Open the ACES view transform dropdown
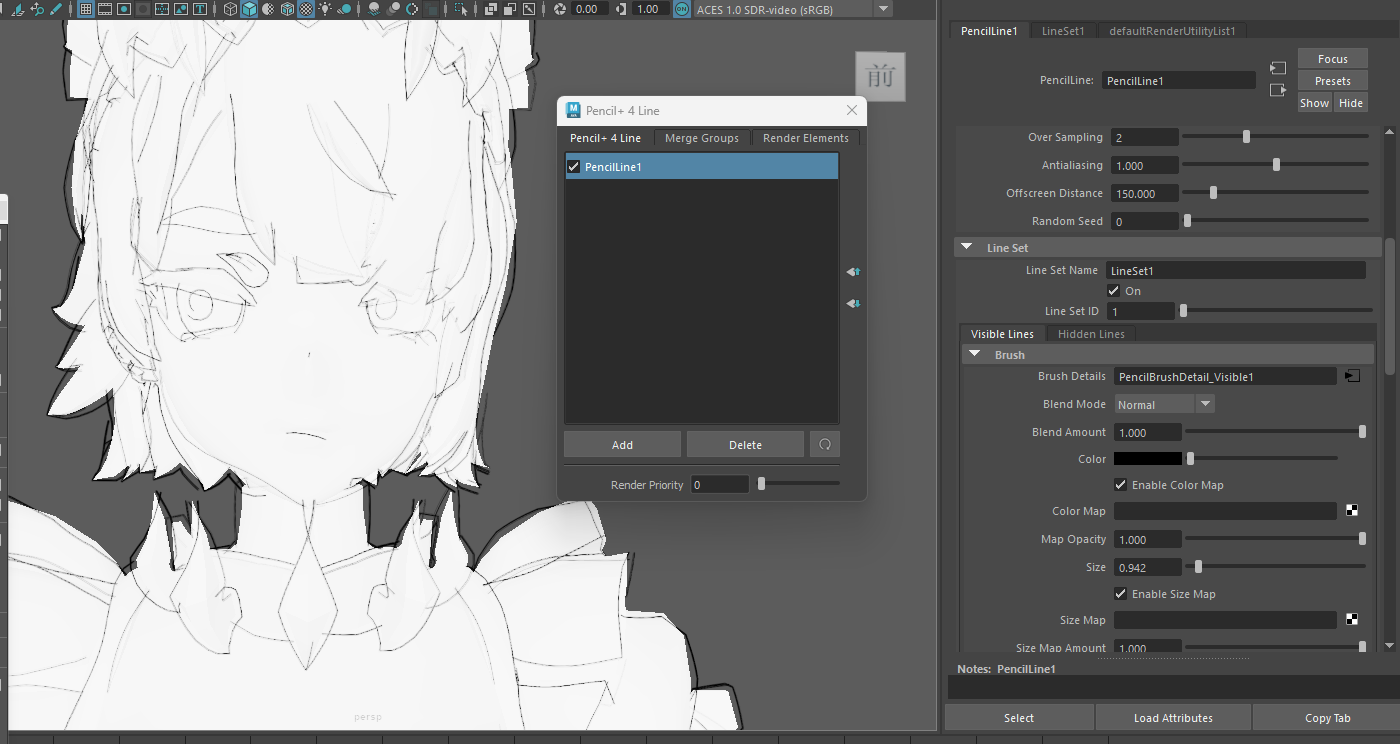The height and width of the screenshot is (744, 1400). pyautogui.click(x=883, y=9)
